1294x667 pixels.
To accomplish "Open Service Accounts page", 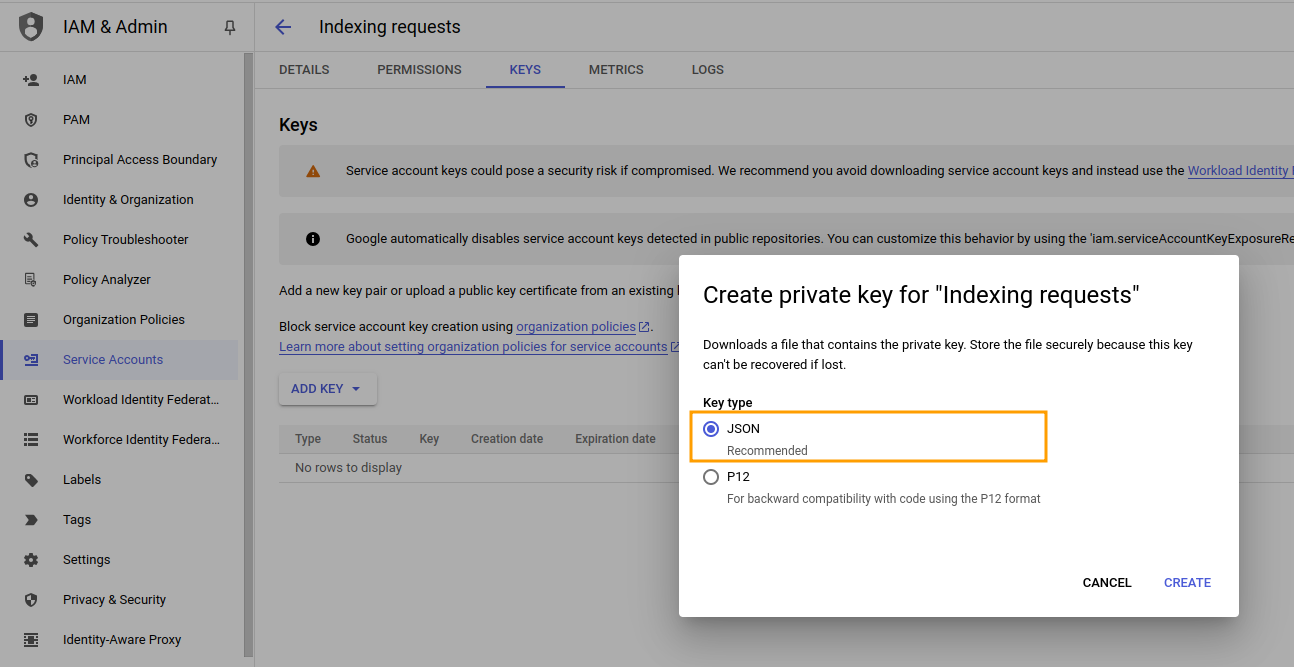I will 119,359.
